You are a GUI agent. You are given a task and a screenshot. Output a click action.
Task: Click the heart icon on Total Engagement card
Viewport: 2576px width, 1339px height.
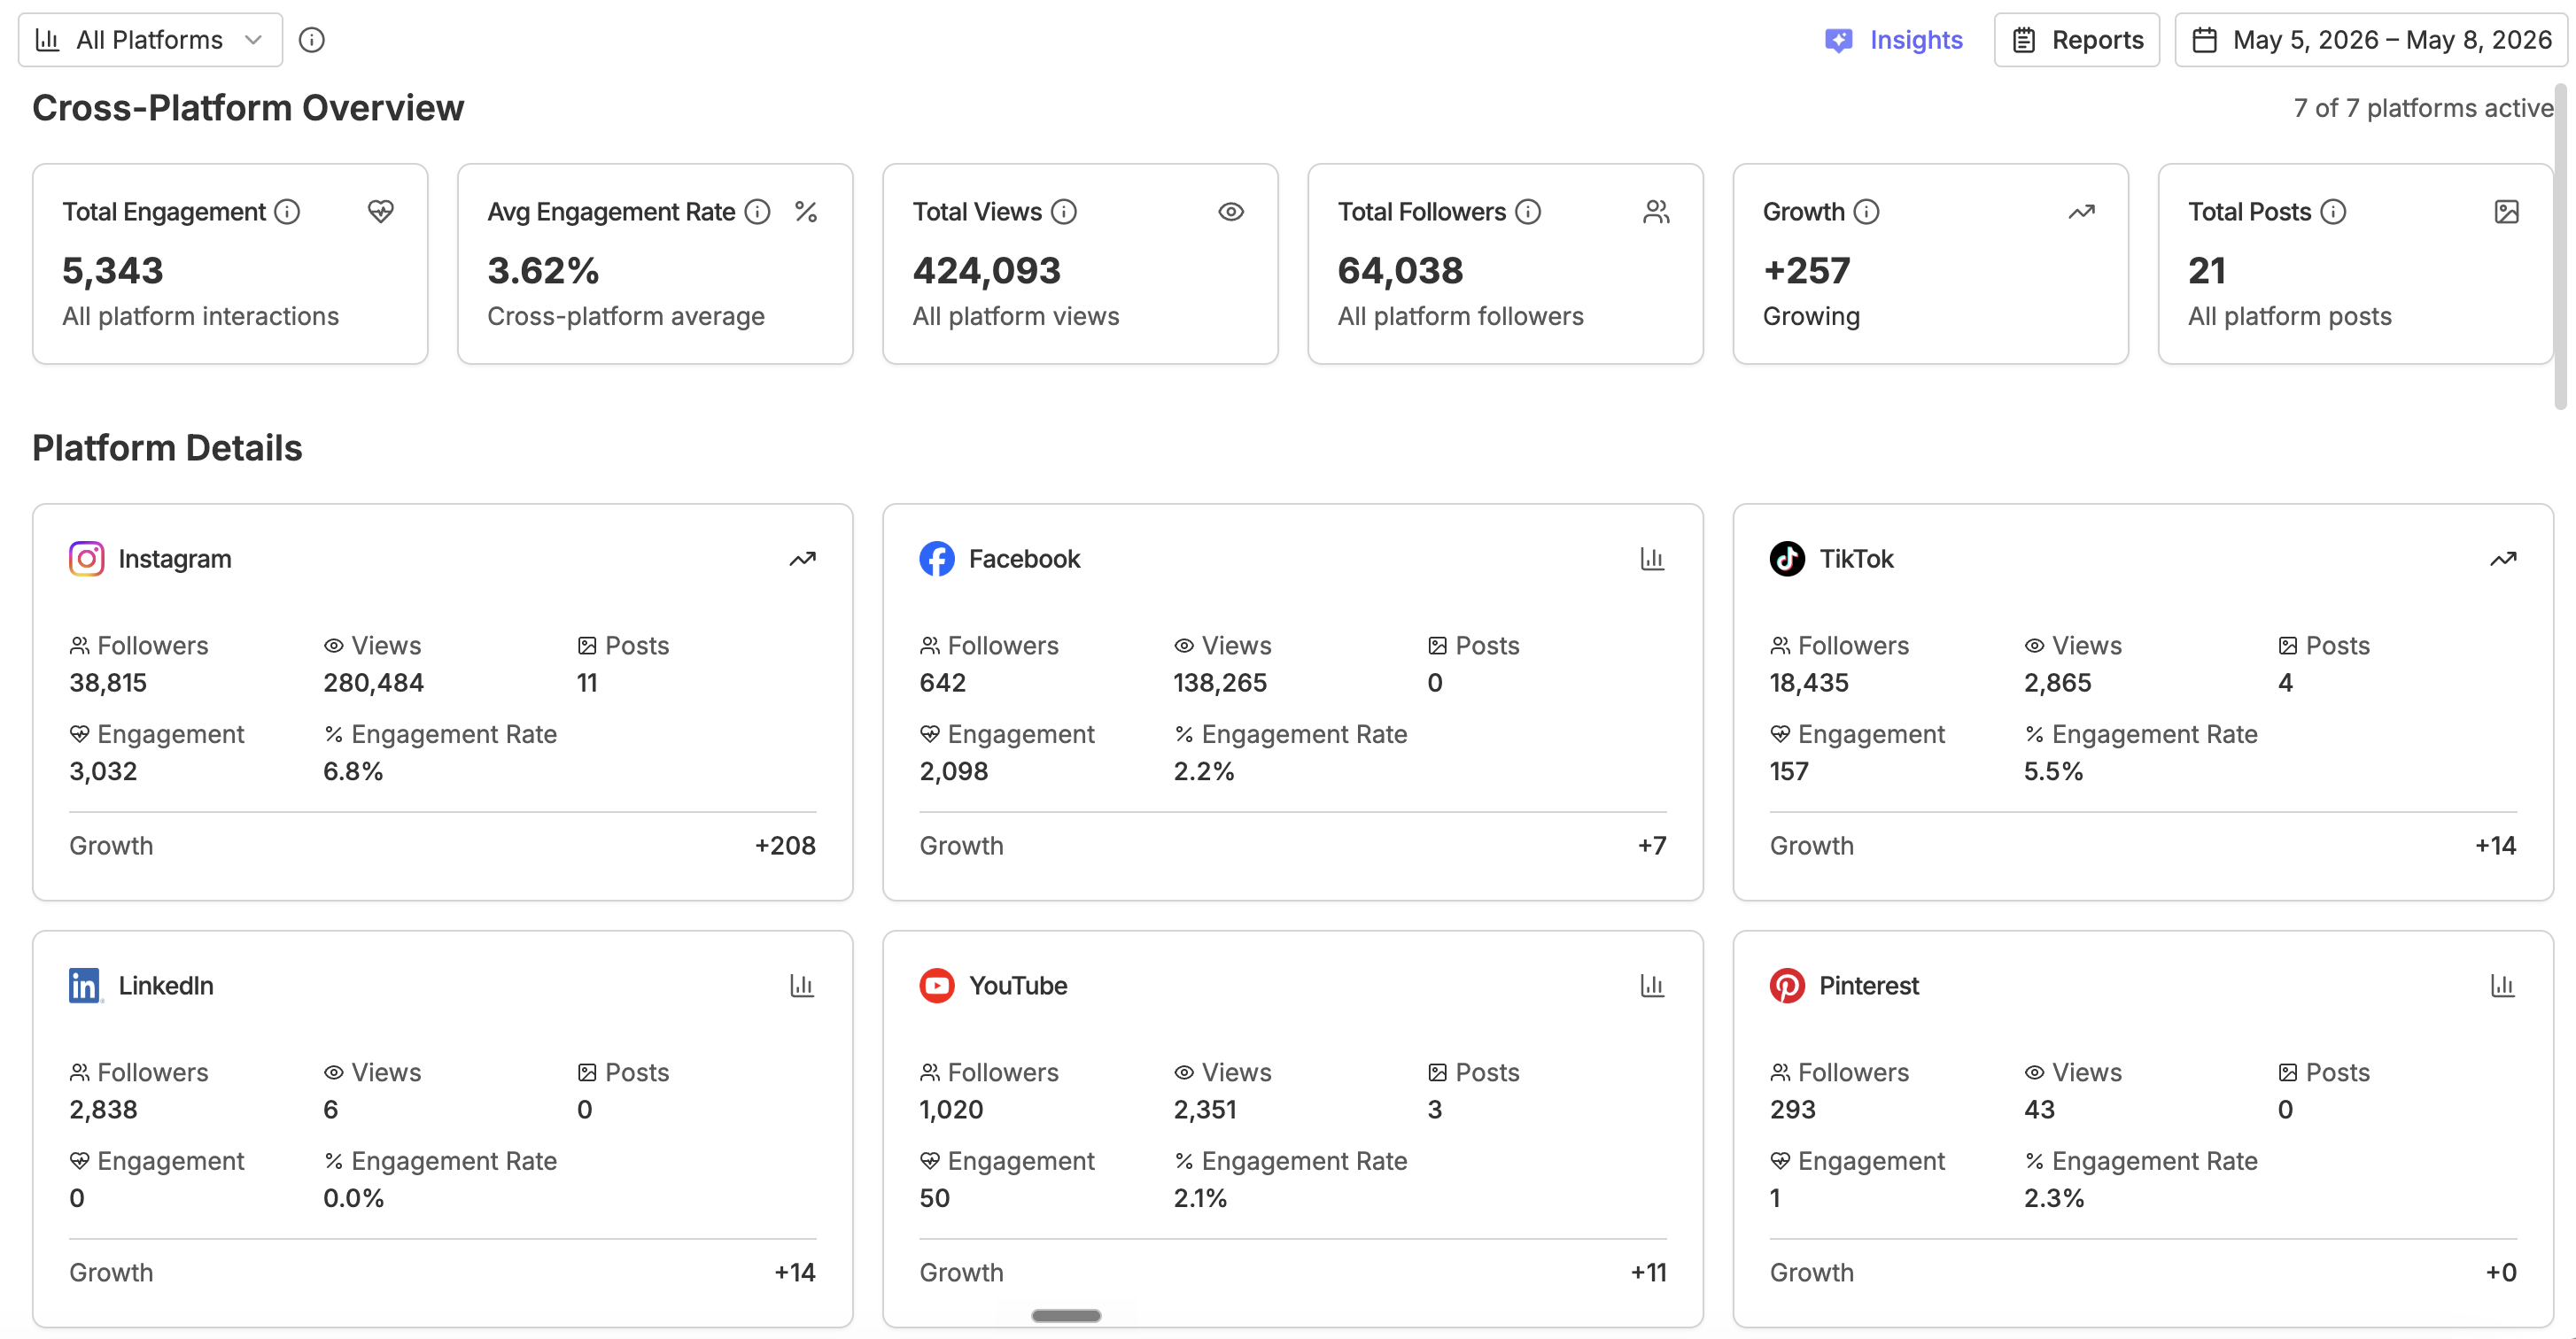[381, 212]
